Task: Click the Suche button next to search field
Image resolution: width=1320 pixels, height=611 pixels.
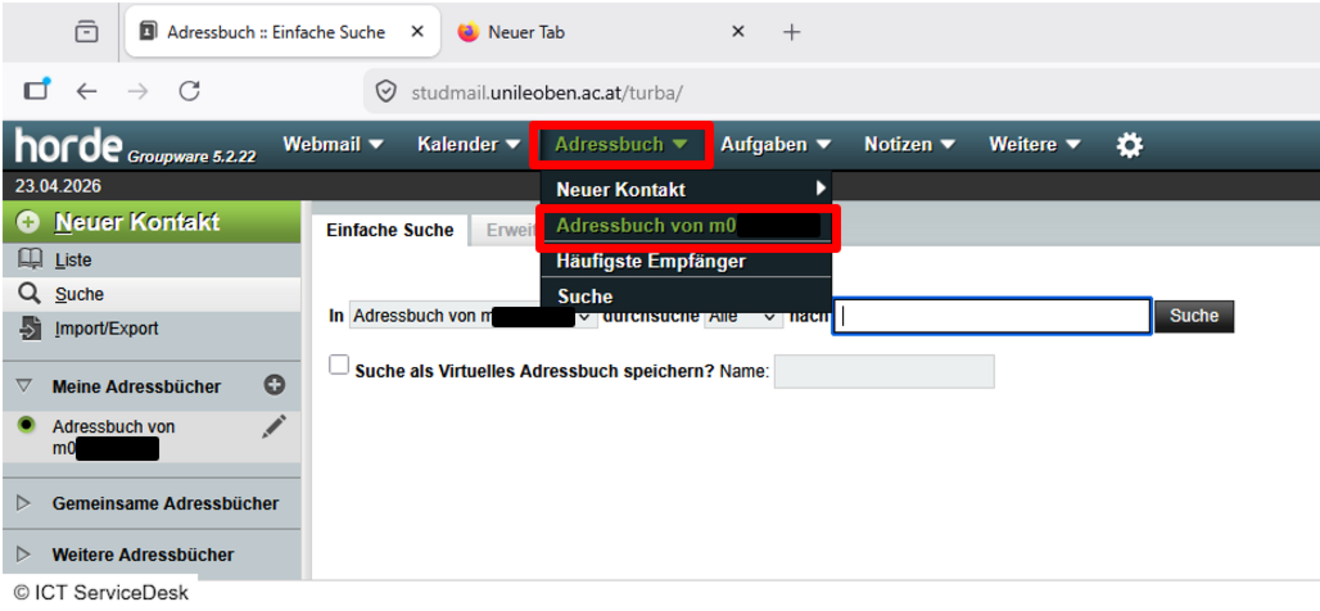Action: (x=1194, y=316)
